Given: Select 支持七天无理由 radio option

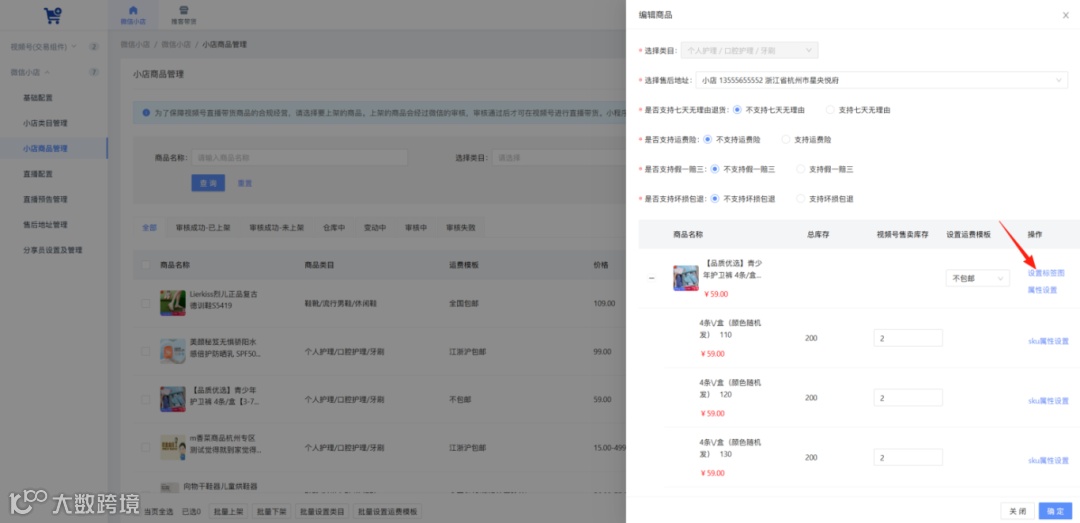Looking at the screenshot, I should (x=829, y=110).
